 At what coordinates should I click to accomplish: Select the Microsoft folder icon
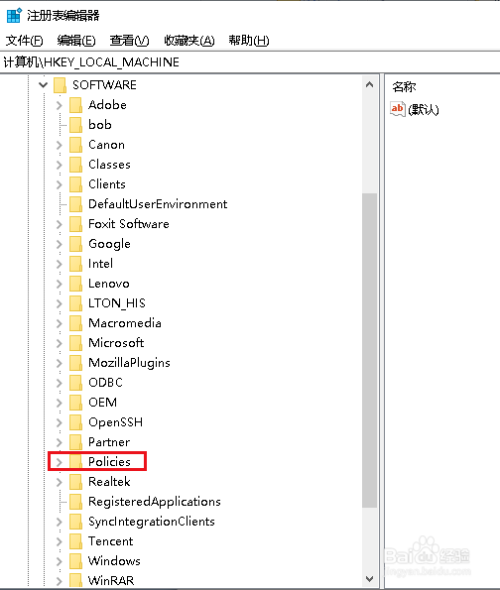(x=76, y=343)
